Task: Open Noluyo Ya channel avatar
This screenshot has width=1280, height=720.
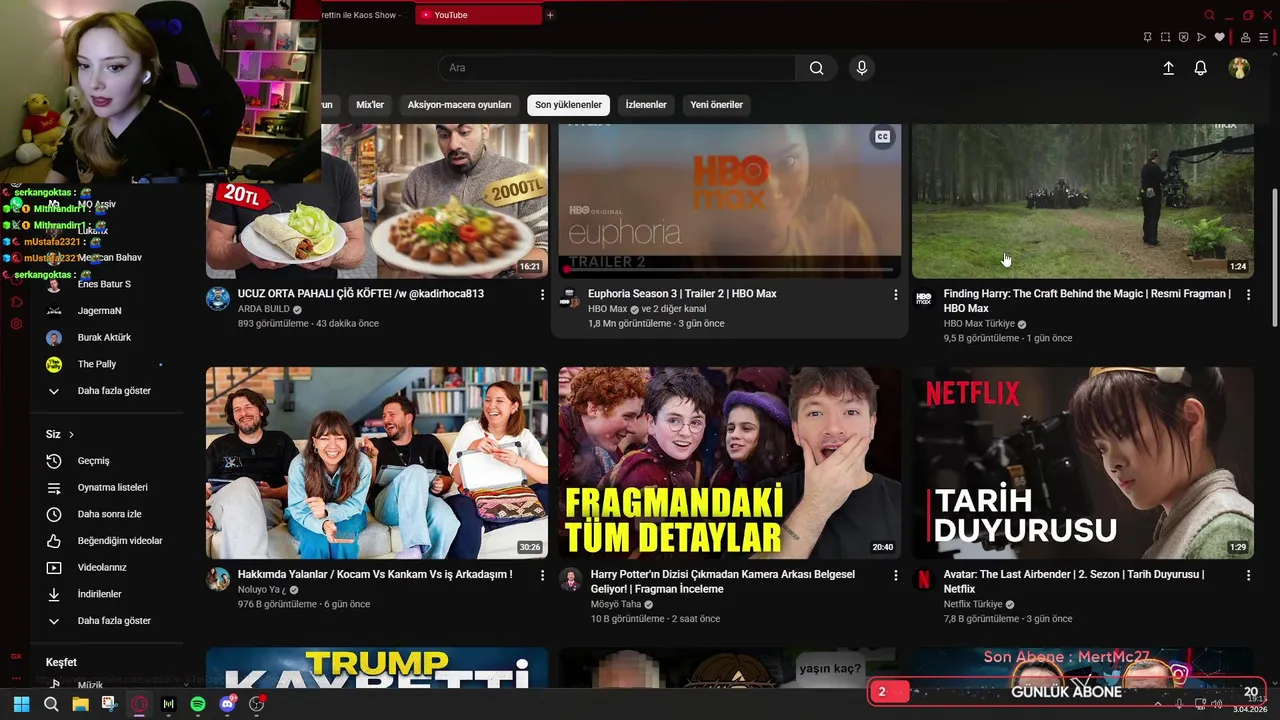Action: 218,580
